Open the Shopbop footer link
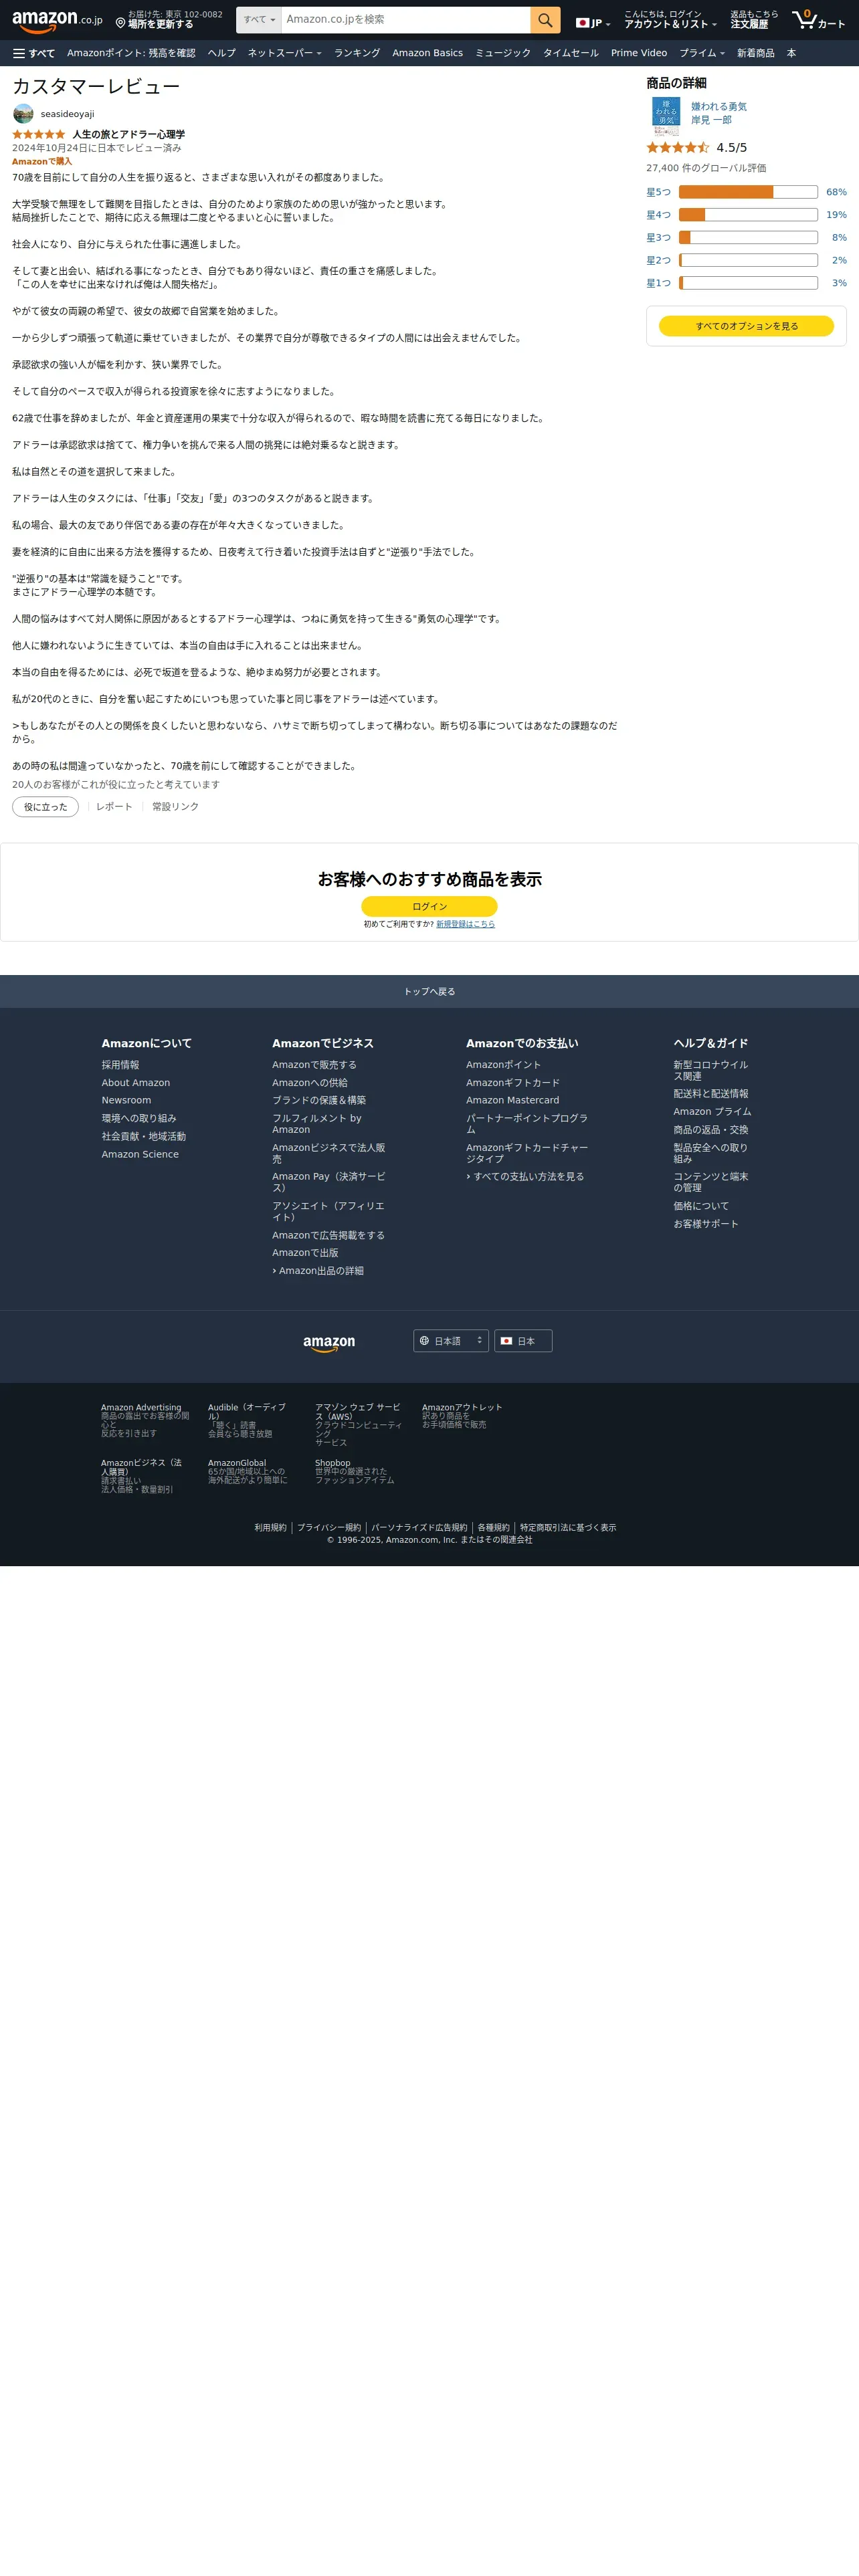This screenshot has width=859, height=2576. pyautogui.click(x=333, y=1463)
